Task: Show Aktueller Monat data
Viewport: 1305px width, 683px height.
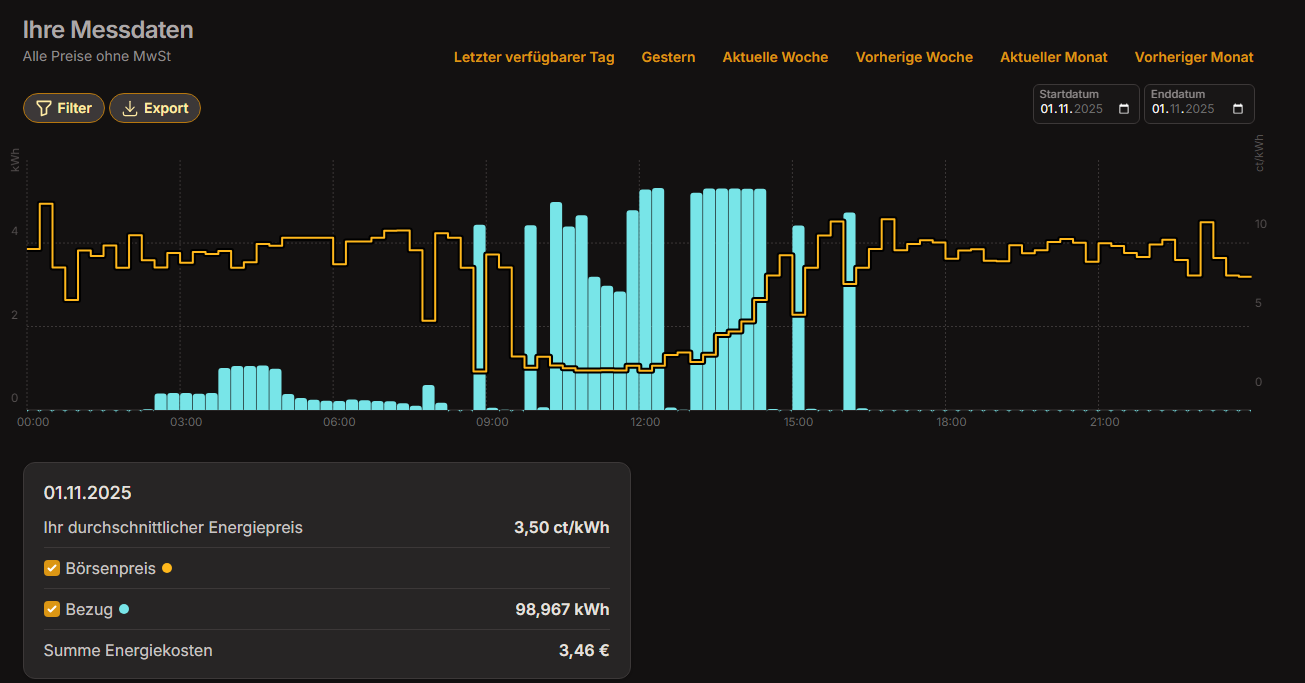Action: (x=1053, y=57)
